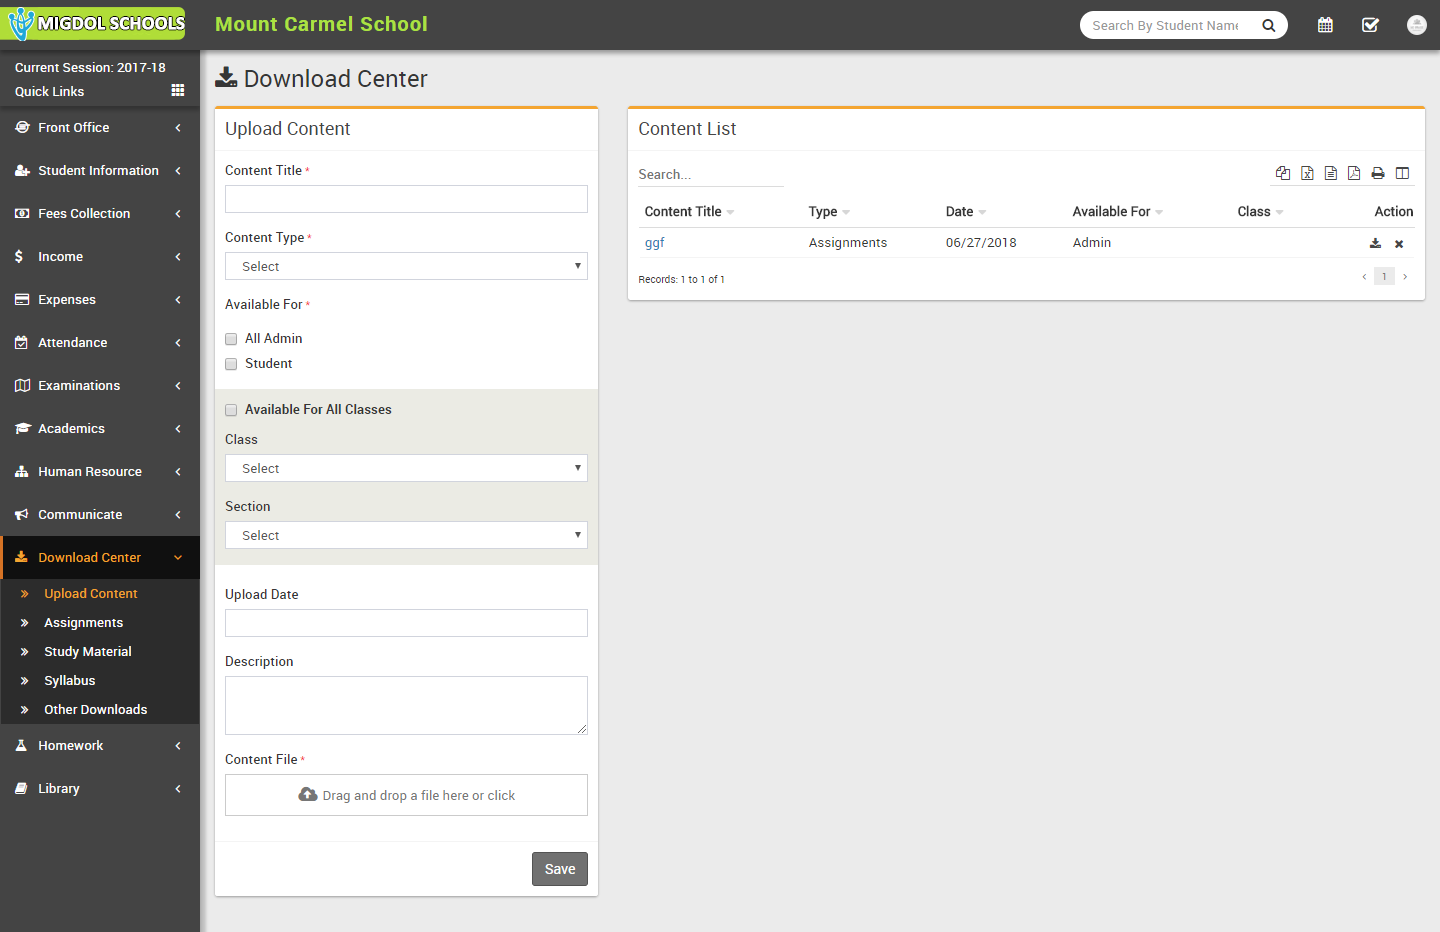Image resolution: width=1440 pixels, height=932 pixels.
Task: Open the Class select dropdown
Action: pos(406,468)
